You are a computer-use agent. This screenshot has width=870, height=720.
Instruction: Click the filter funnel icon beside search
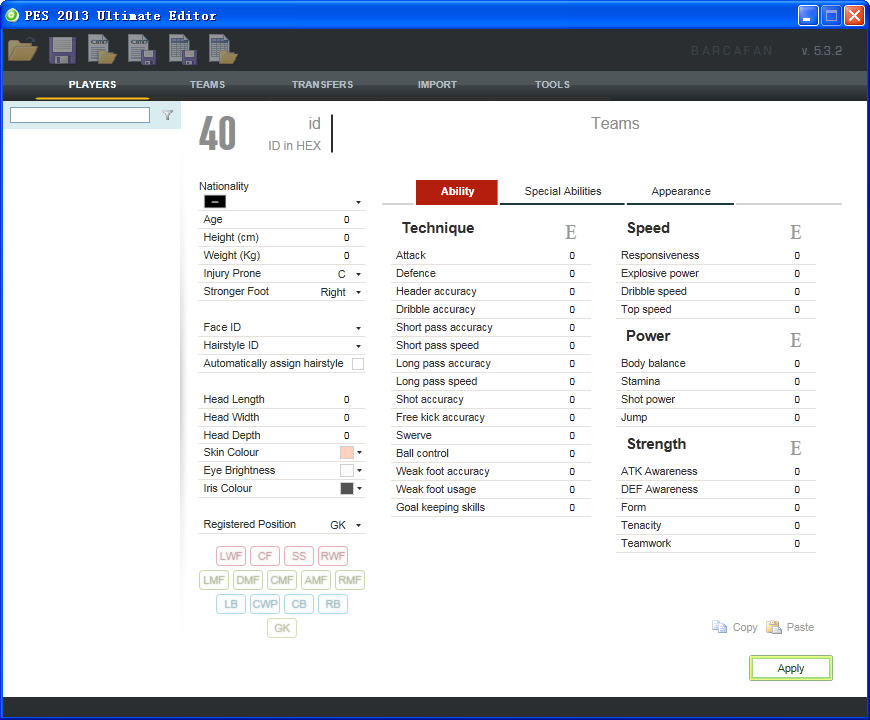pyautogui.click(x=167, y=115)
